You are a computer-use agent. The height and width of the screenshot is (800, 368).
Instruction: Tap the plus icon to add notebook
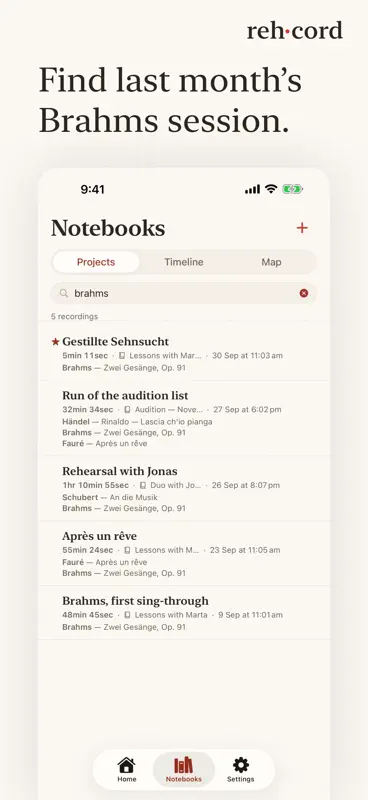302,228
